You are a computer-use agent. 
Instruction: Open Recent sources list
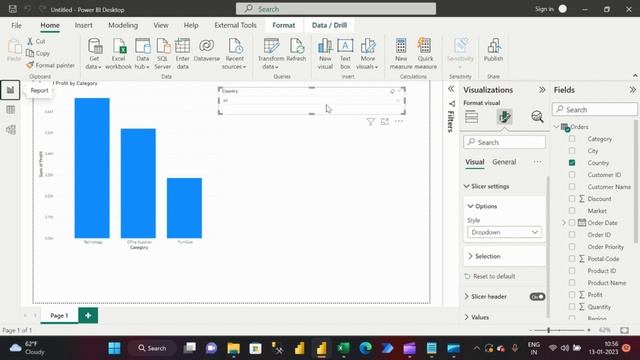tap(234, 53)
